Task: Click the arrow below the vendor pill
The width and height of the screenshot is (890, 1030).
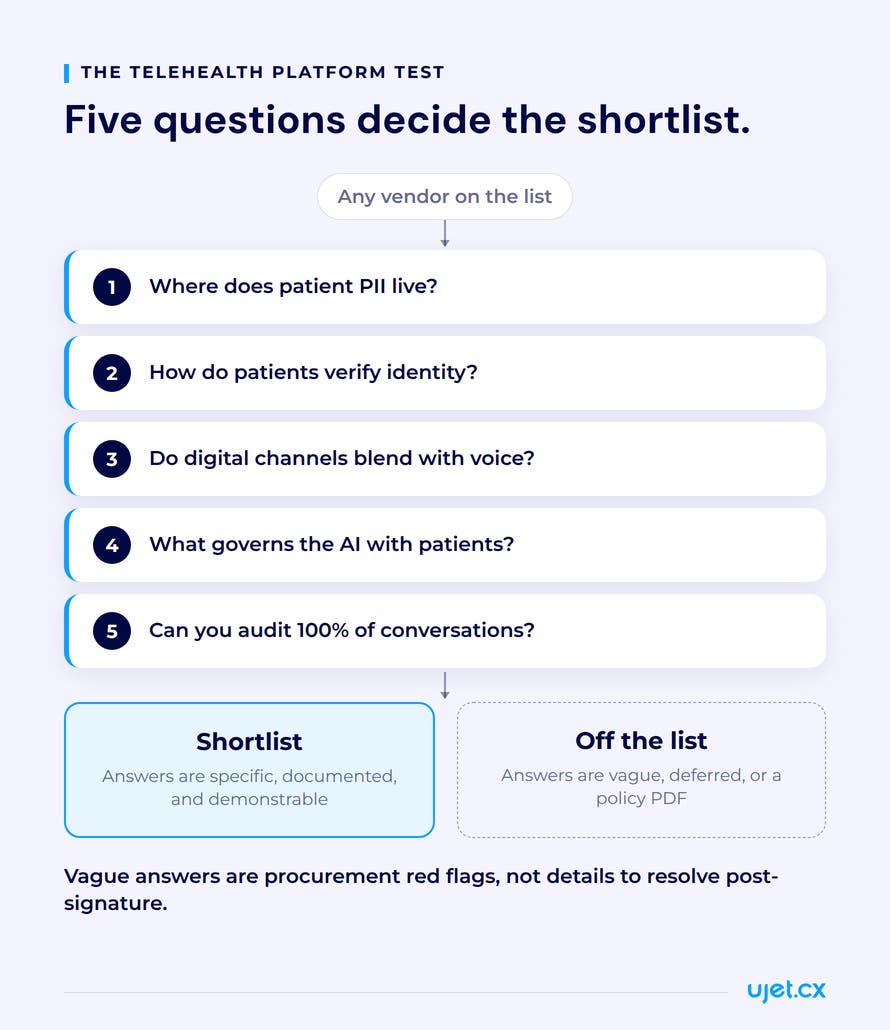Action: coord(445,234)
